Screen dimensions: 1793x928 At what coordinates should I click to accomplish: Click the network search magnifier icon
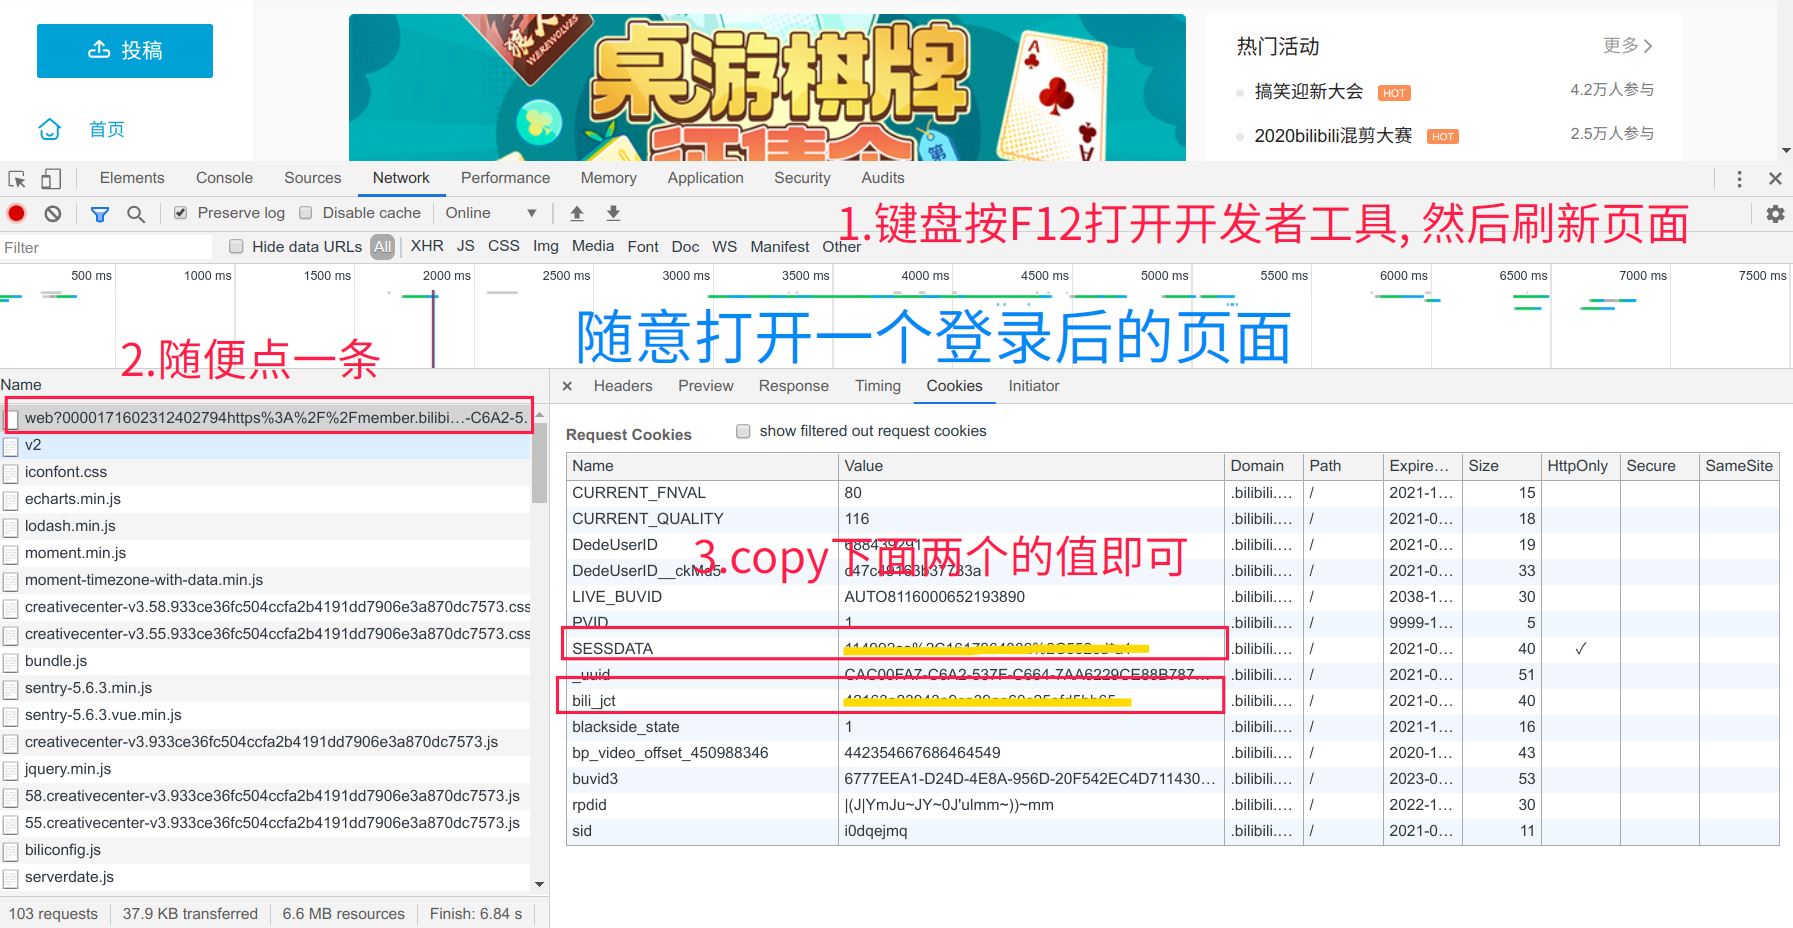click(x=136, y=212)
